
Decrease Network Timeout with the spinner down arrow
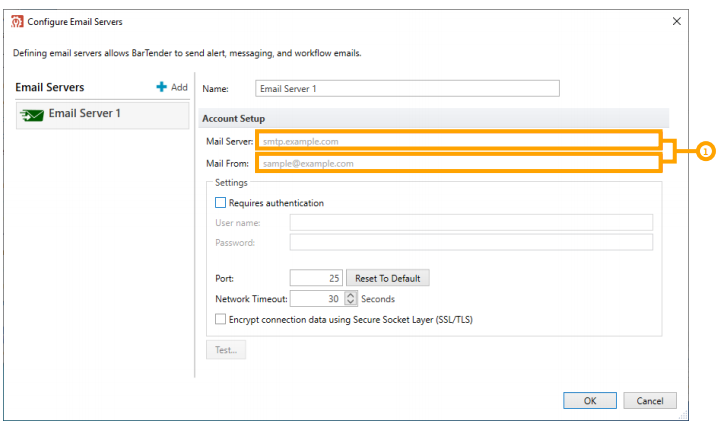(x=350, y=302)
